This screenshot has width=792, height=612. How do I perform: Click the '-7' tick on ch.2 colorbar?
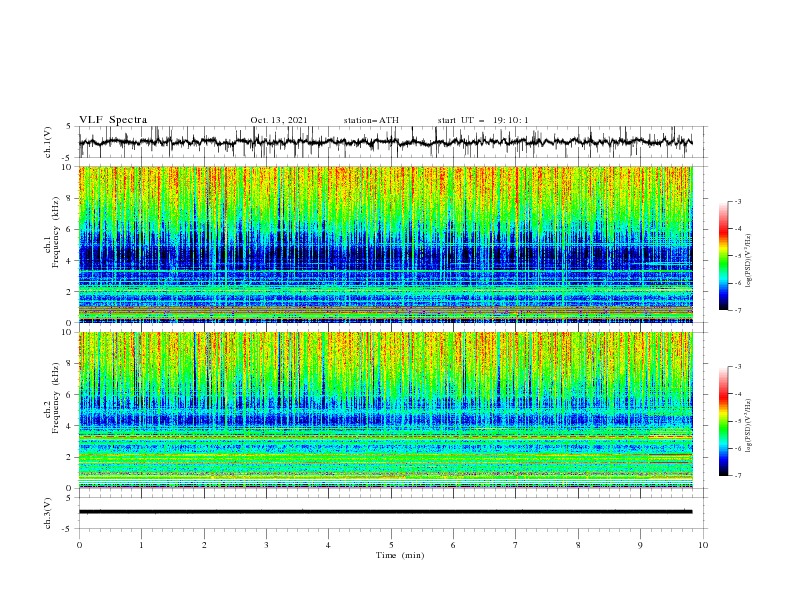tap(738, 475)
